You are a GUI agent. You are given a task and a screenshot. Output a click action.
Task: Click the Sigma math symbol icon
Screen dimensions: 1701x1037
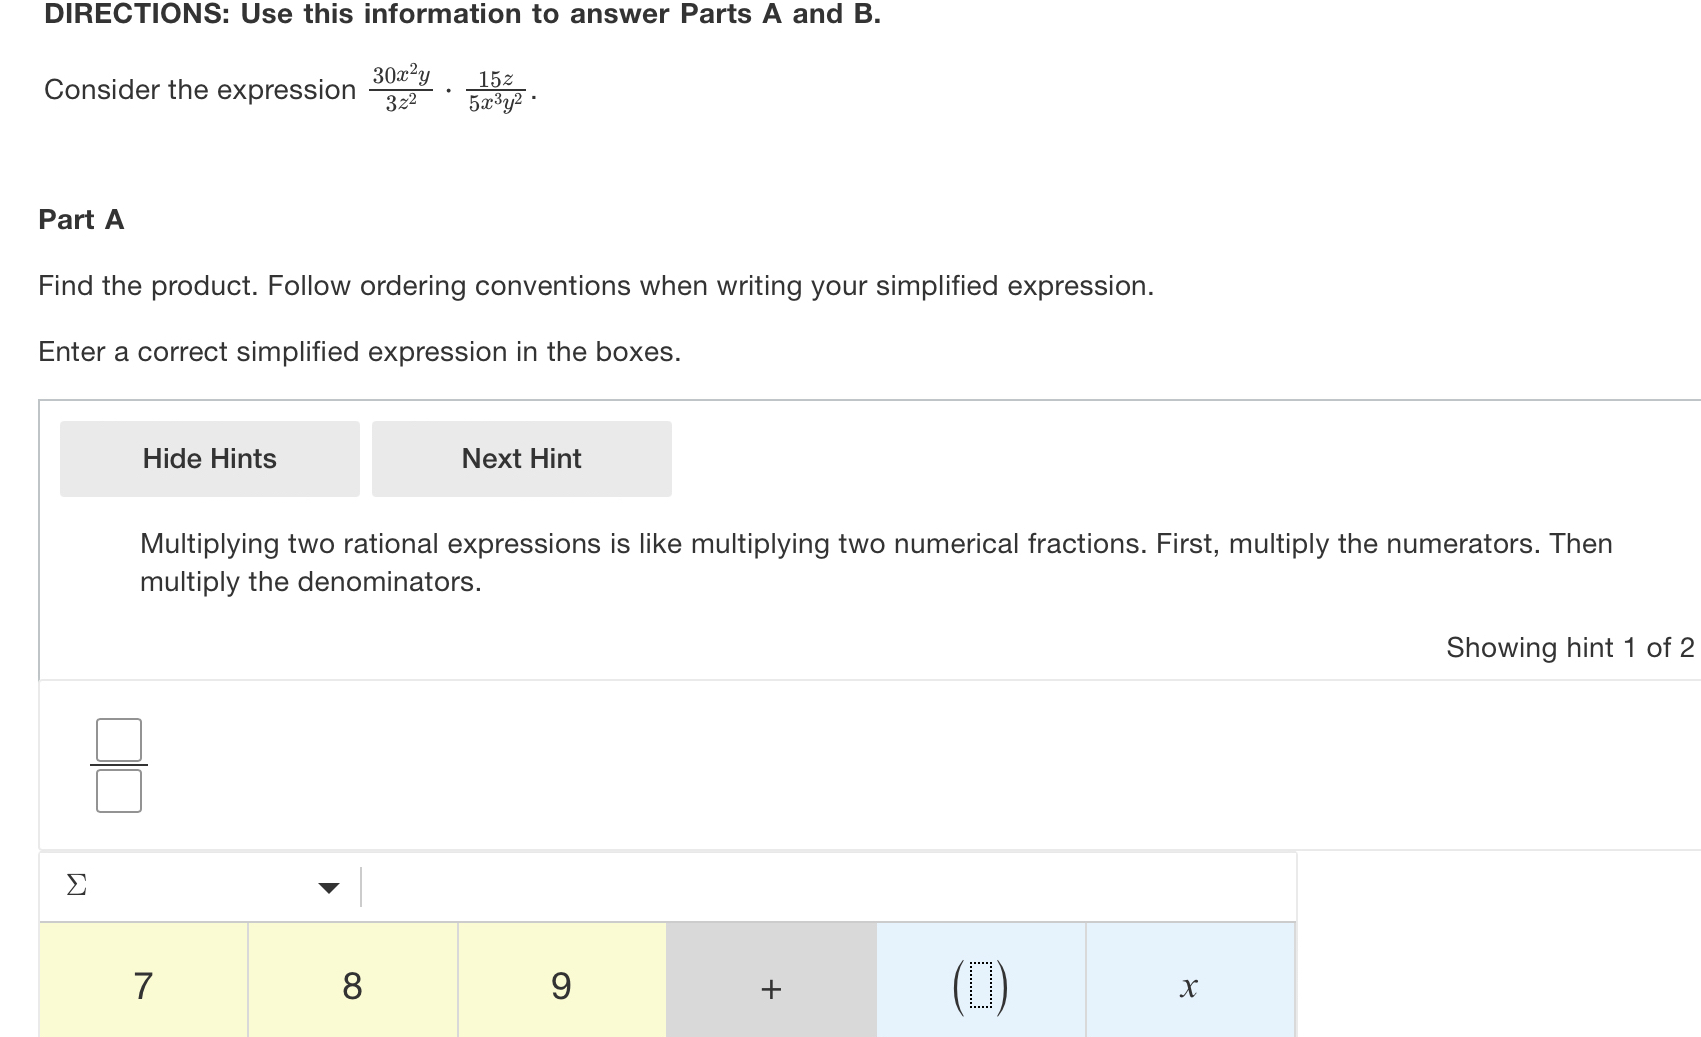point(76,885)
